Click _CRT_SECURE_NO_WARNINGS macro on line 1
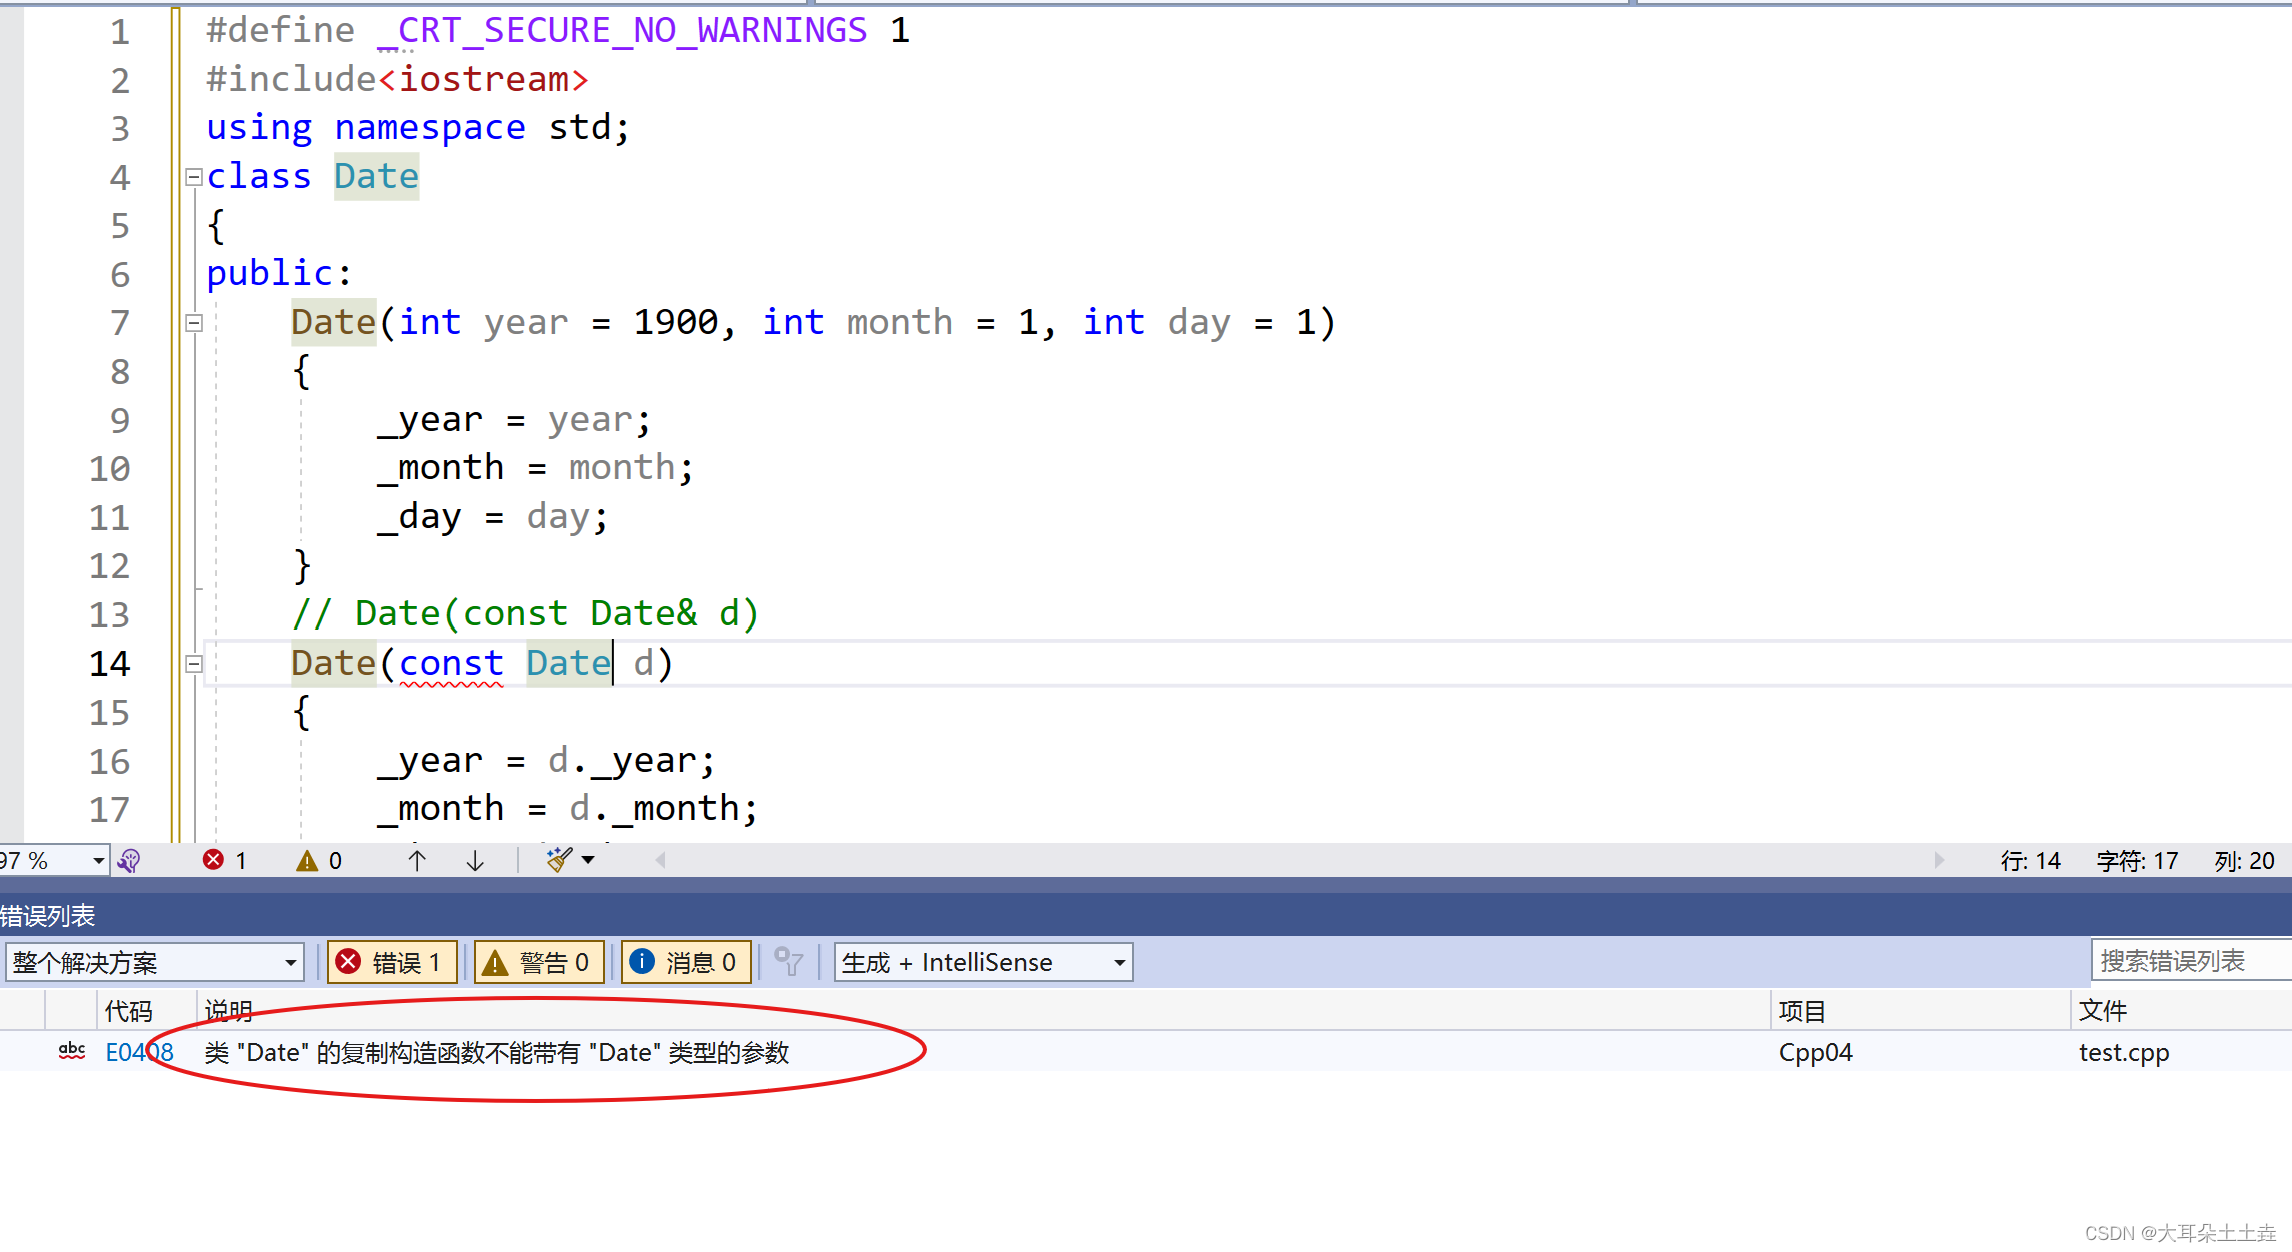The height and width of the screenshot is (1252, 2292). click(623, 30)
